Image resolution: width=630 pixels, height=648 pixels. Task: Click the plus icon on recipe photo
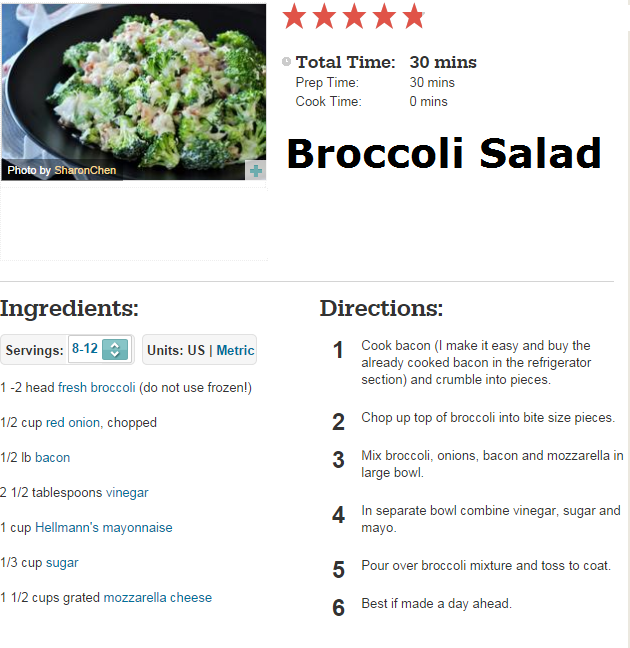pyautogui.click(x=255, y=171)
